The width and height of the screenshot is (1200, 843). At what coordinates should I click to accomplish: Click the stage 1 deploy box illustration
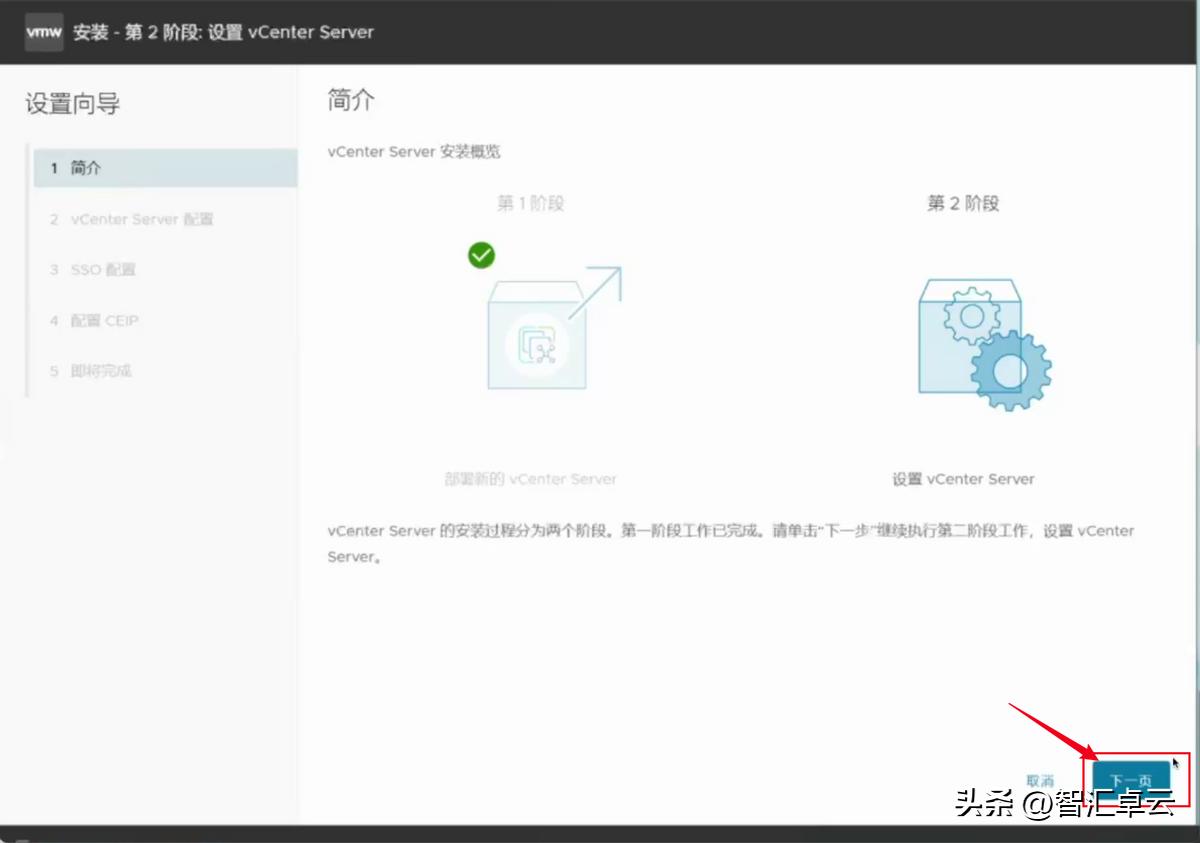click(x=553, y=329)
